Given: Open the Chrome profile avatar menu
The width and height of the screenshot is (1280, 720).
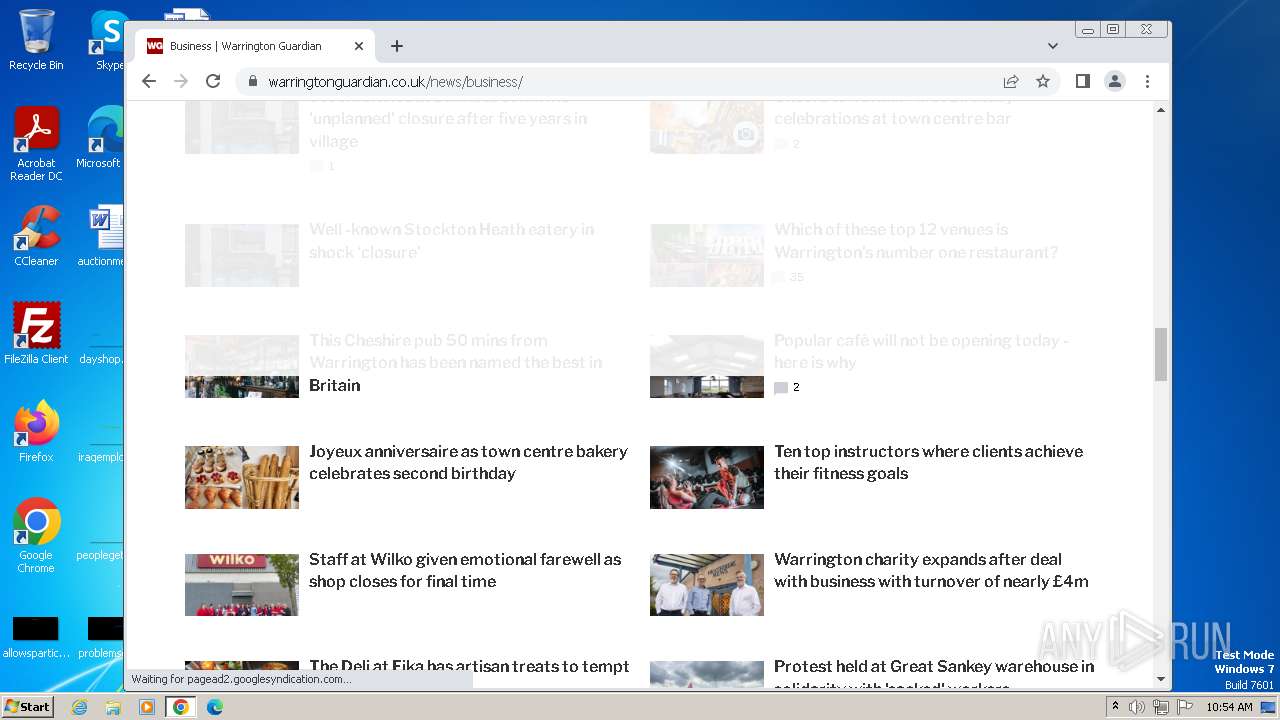Looking at the screenshot, I should [x=1115, y=82].
